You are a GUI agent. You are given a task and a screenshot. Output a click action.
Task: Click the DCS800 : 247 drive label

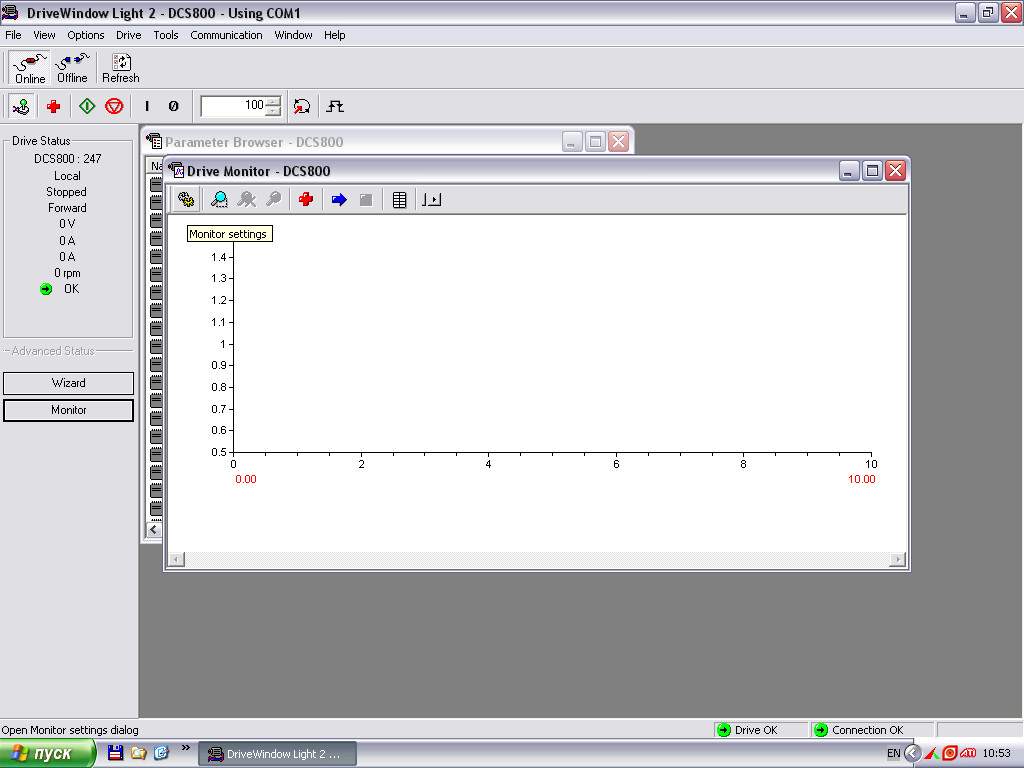pyautogui.click(x=68, y=159)
